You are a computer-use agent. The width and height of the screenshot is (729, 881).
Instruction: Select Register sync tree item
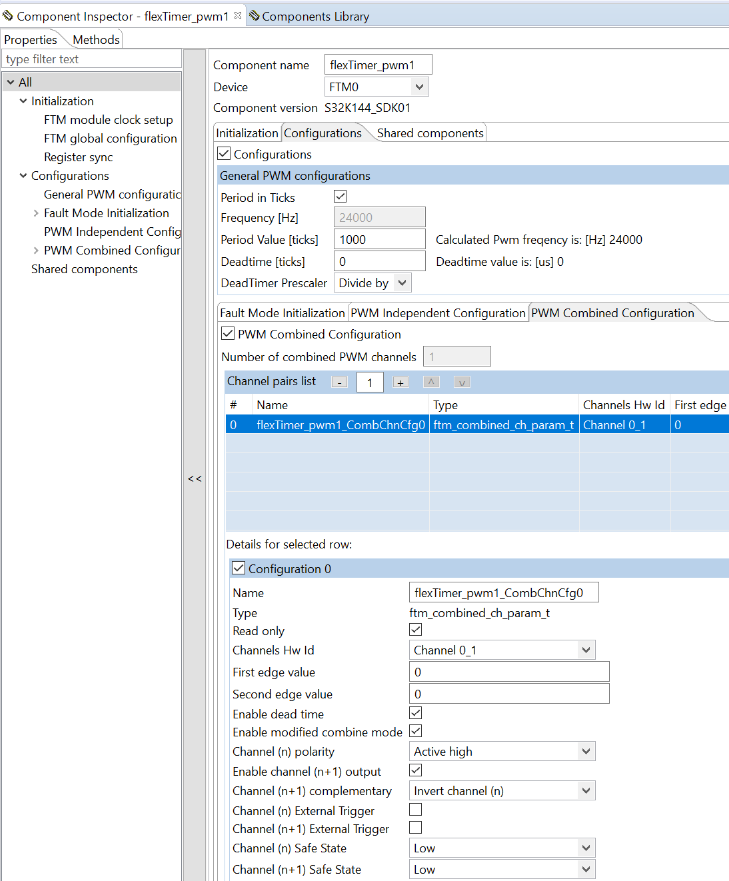(x=78, y=157)
